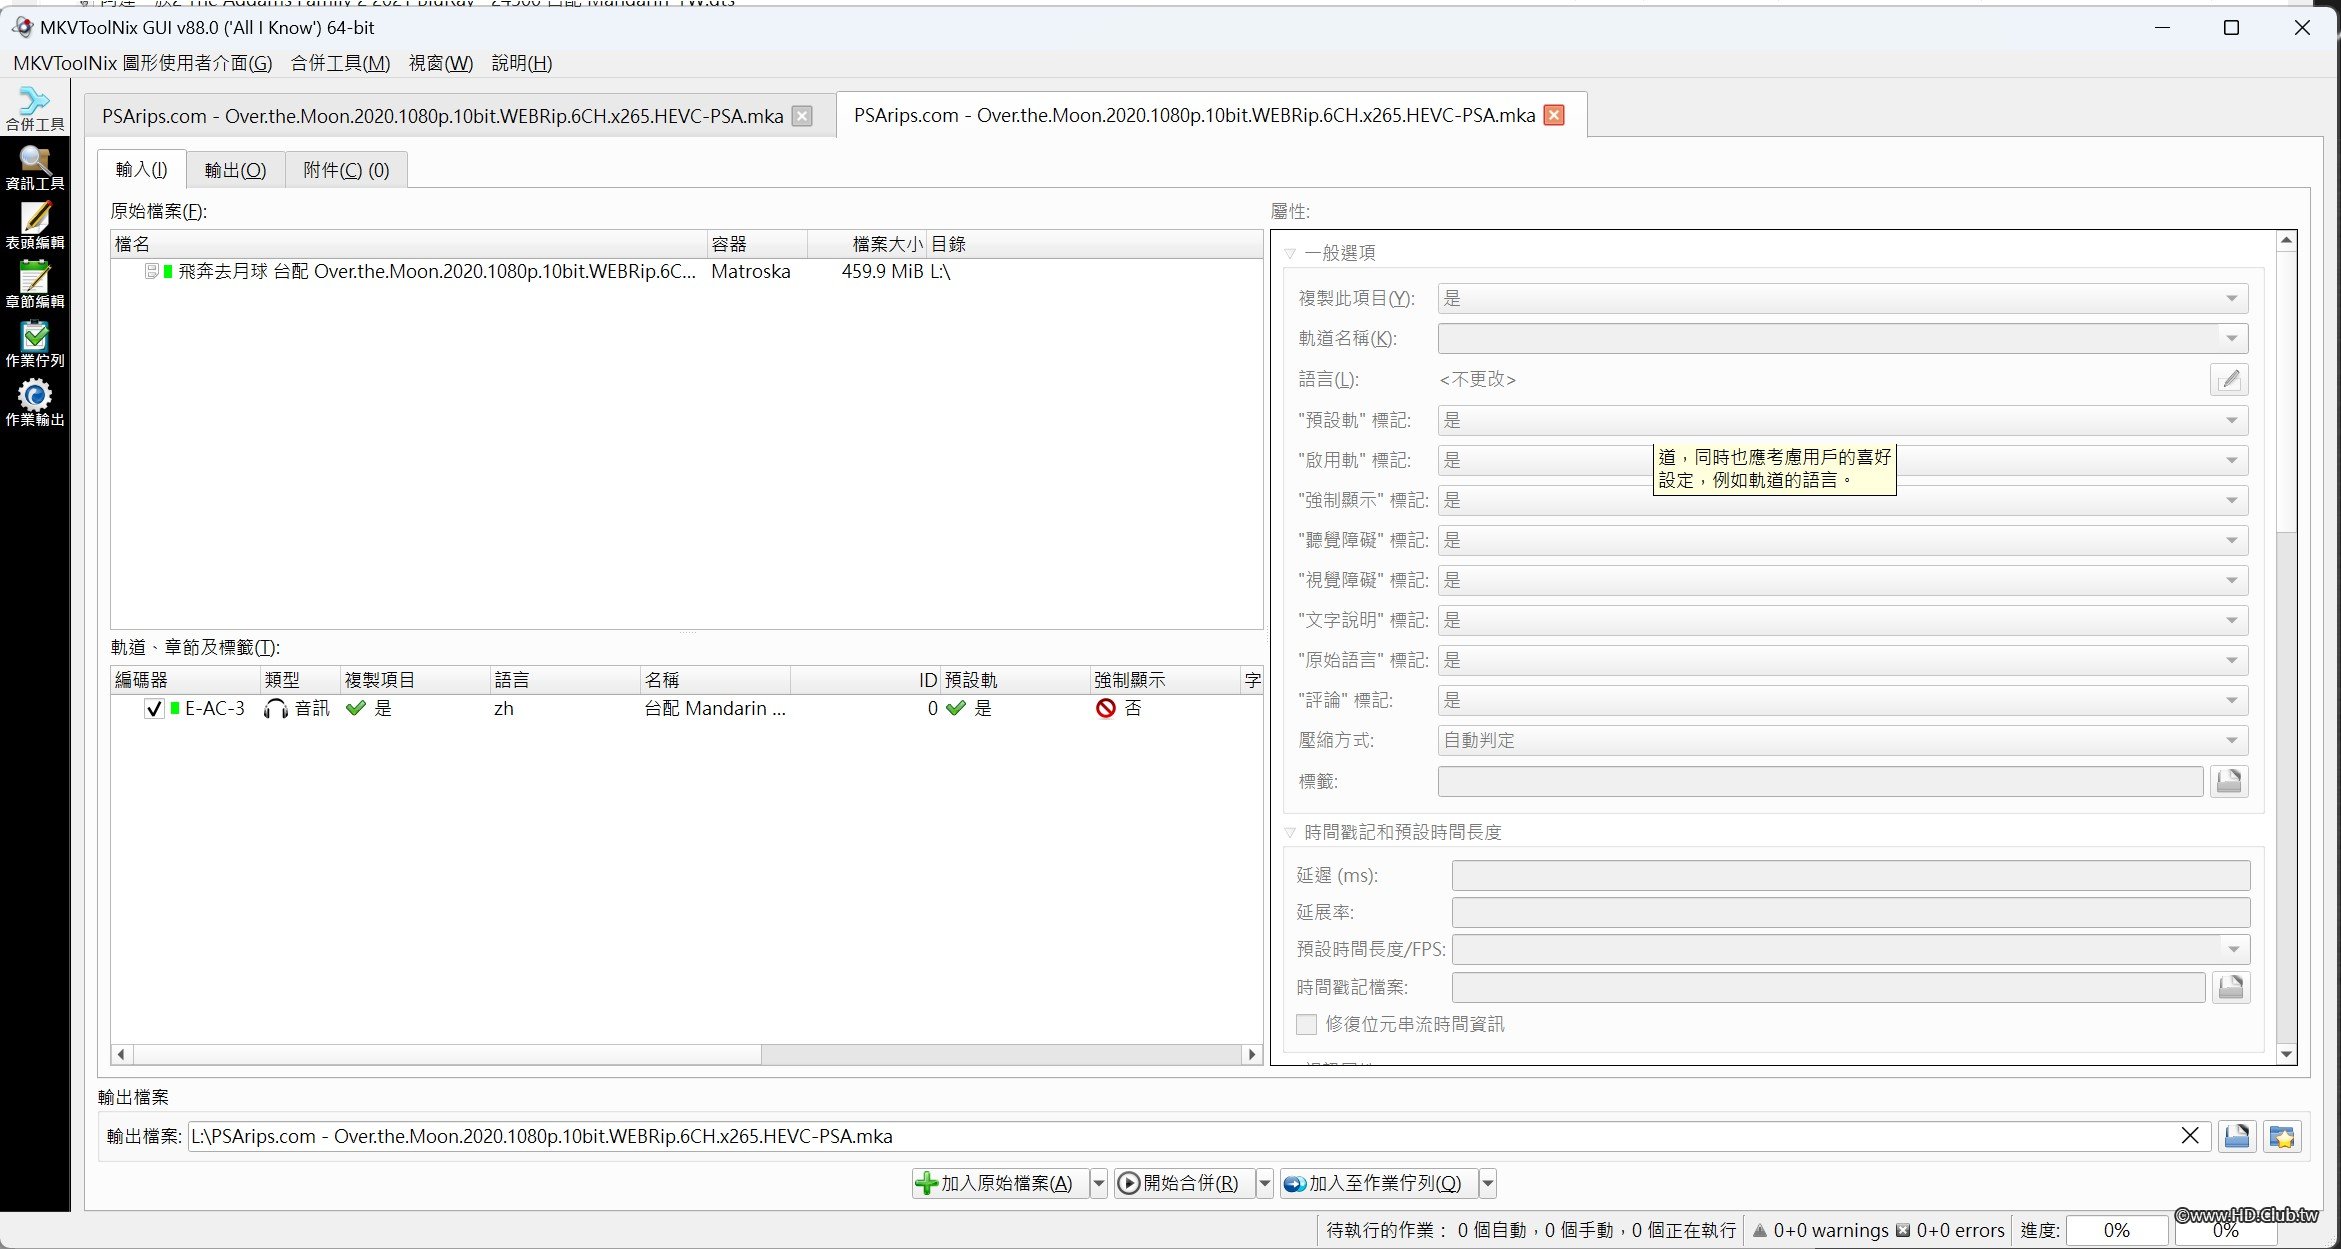This screenshot has height=1249, width=2341.
Task: Uncheck the E-AC-3 audio track checkbox
Action: (154, 709)
